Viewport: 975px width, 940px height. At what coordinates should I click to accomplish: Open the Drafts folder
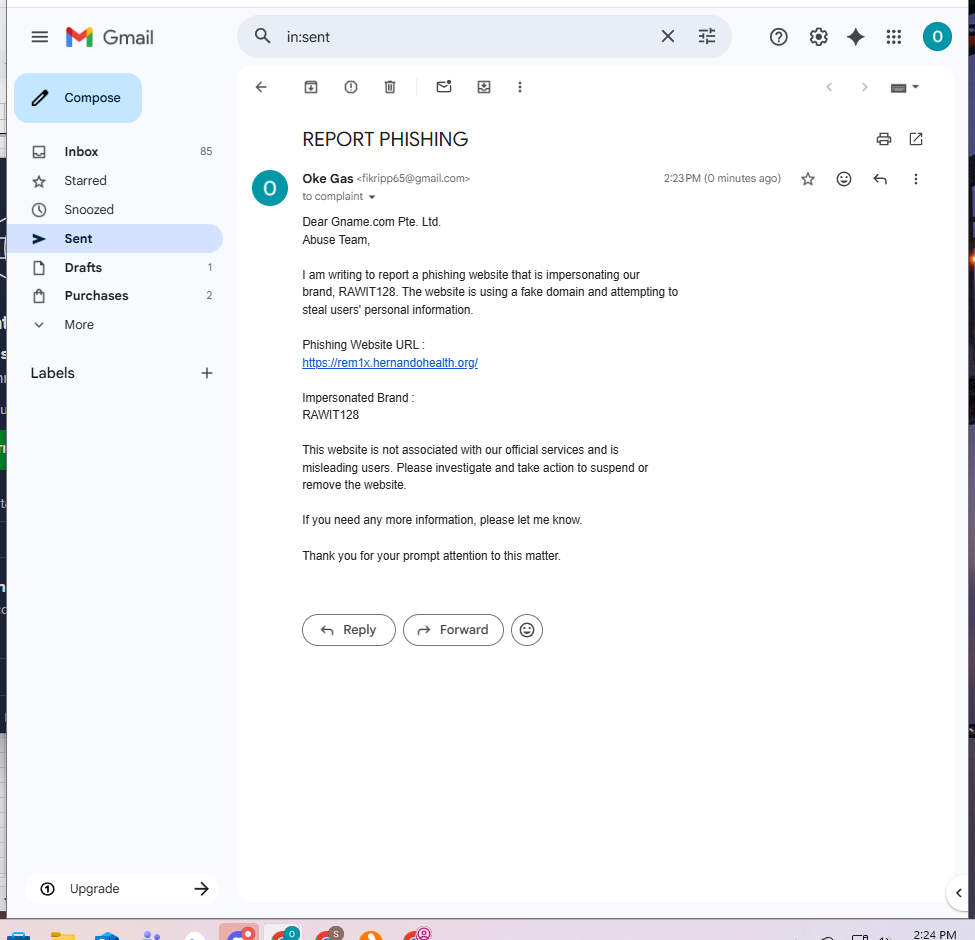tap(114, 267)
